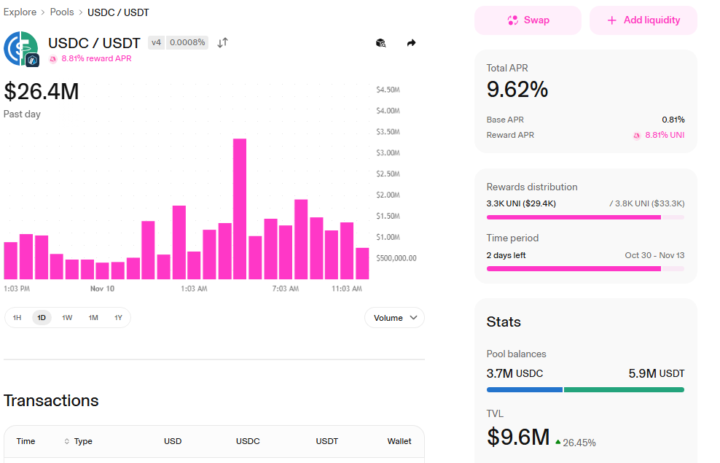This screenshot has width=720, height=463.
Task: Open the pool explorer link icon
Action: 380,43
